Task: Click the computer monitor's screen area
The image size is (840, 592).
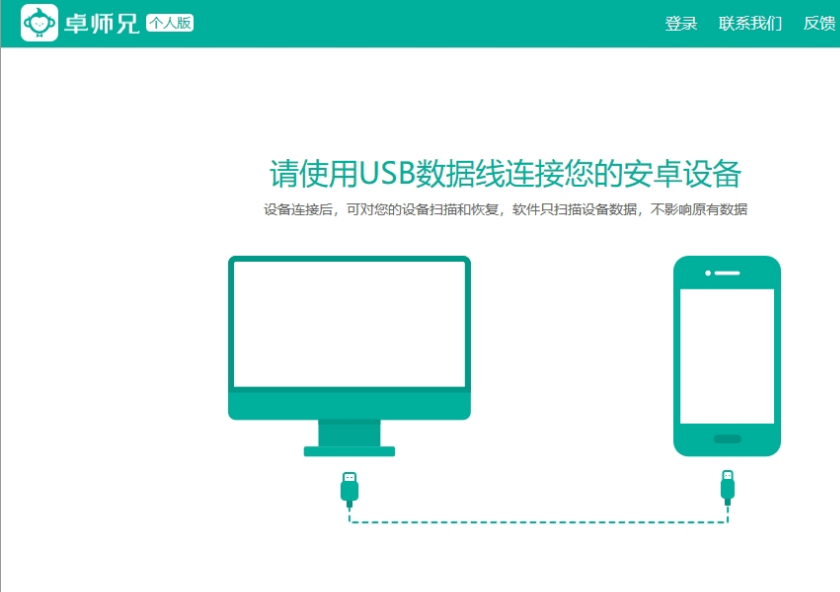Action: tap(348, 320)
